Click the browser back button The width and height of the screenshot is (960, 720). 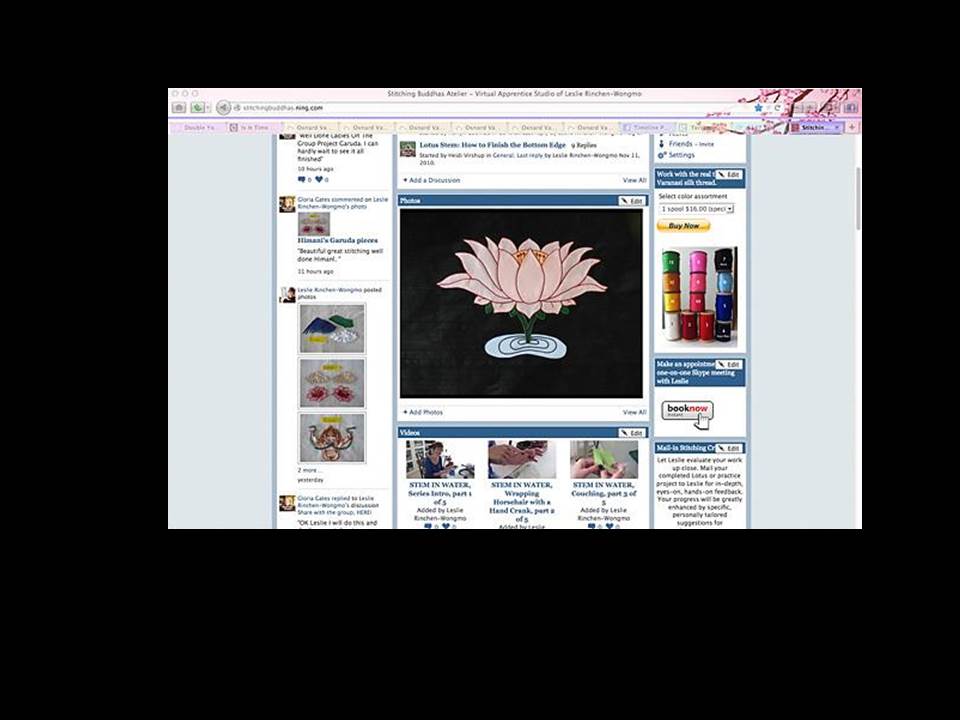pyautogui.click(x=223, y=108)
